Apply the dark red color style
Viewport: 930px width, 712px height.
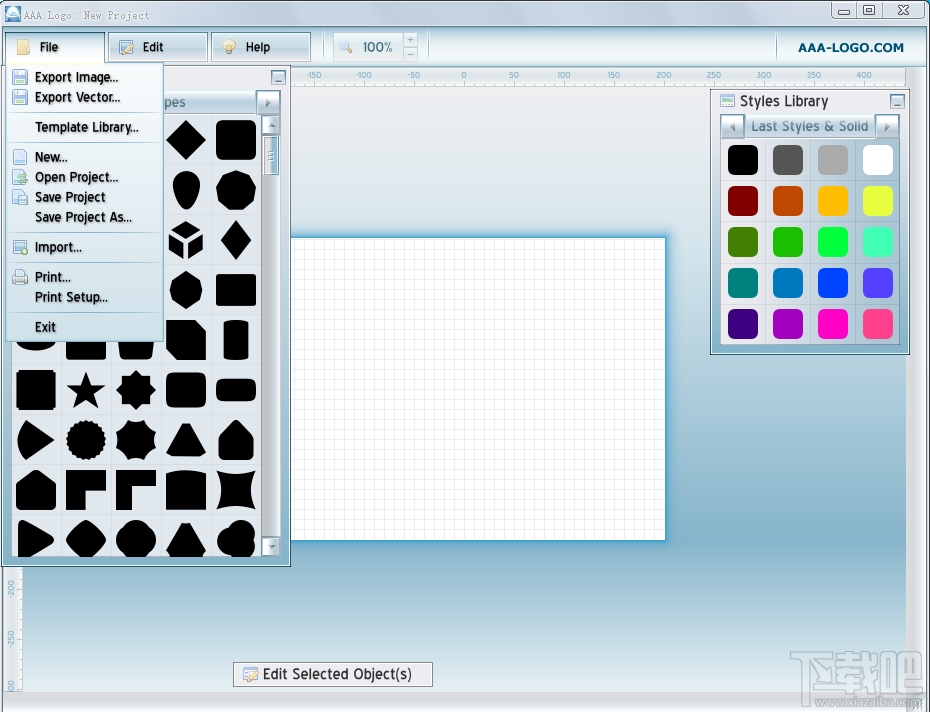click(x=743, y=201)
